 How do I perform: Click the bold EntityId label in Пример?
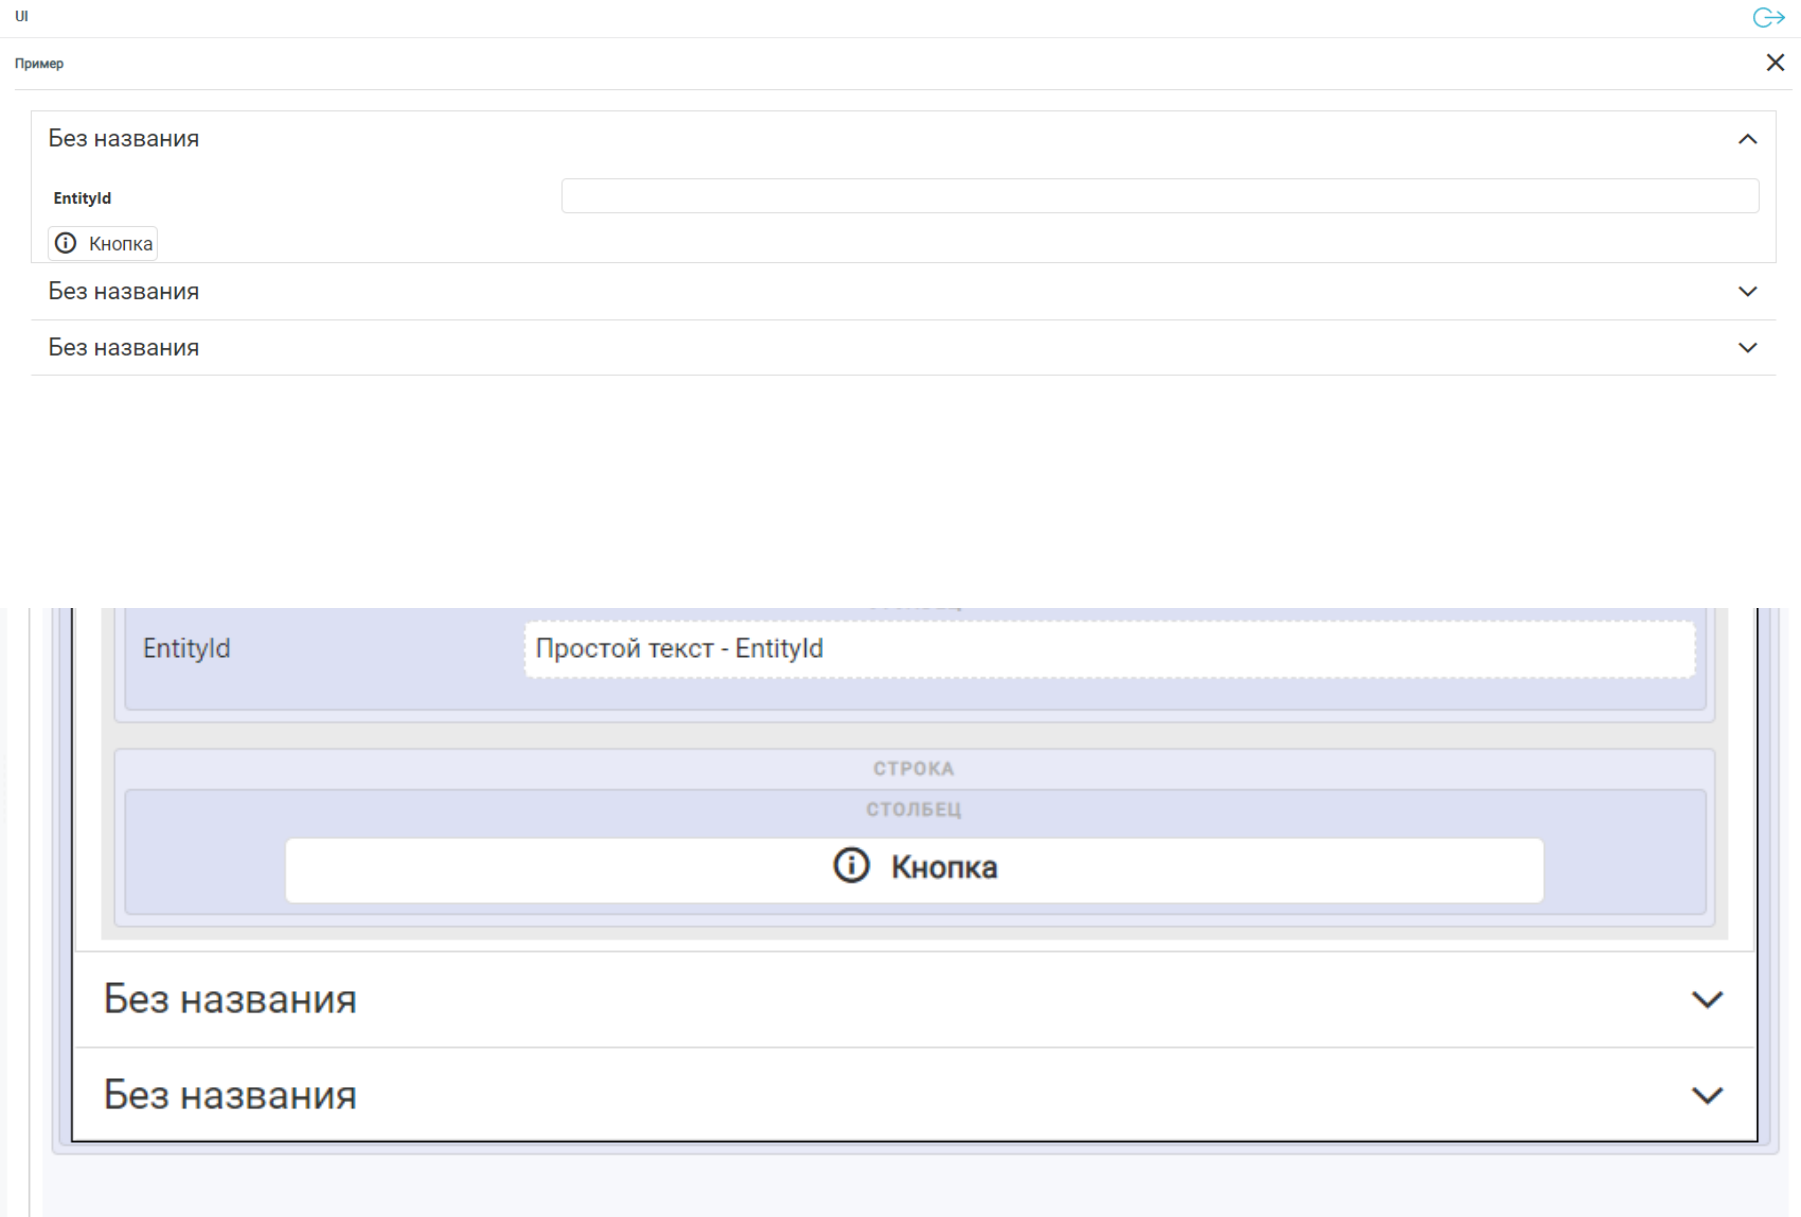(x=82, y=198)
